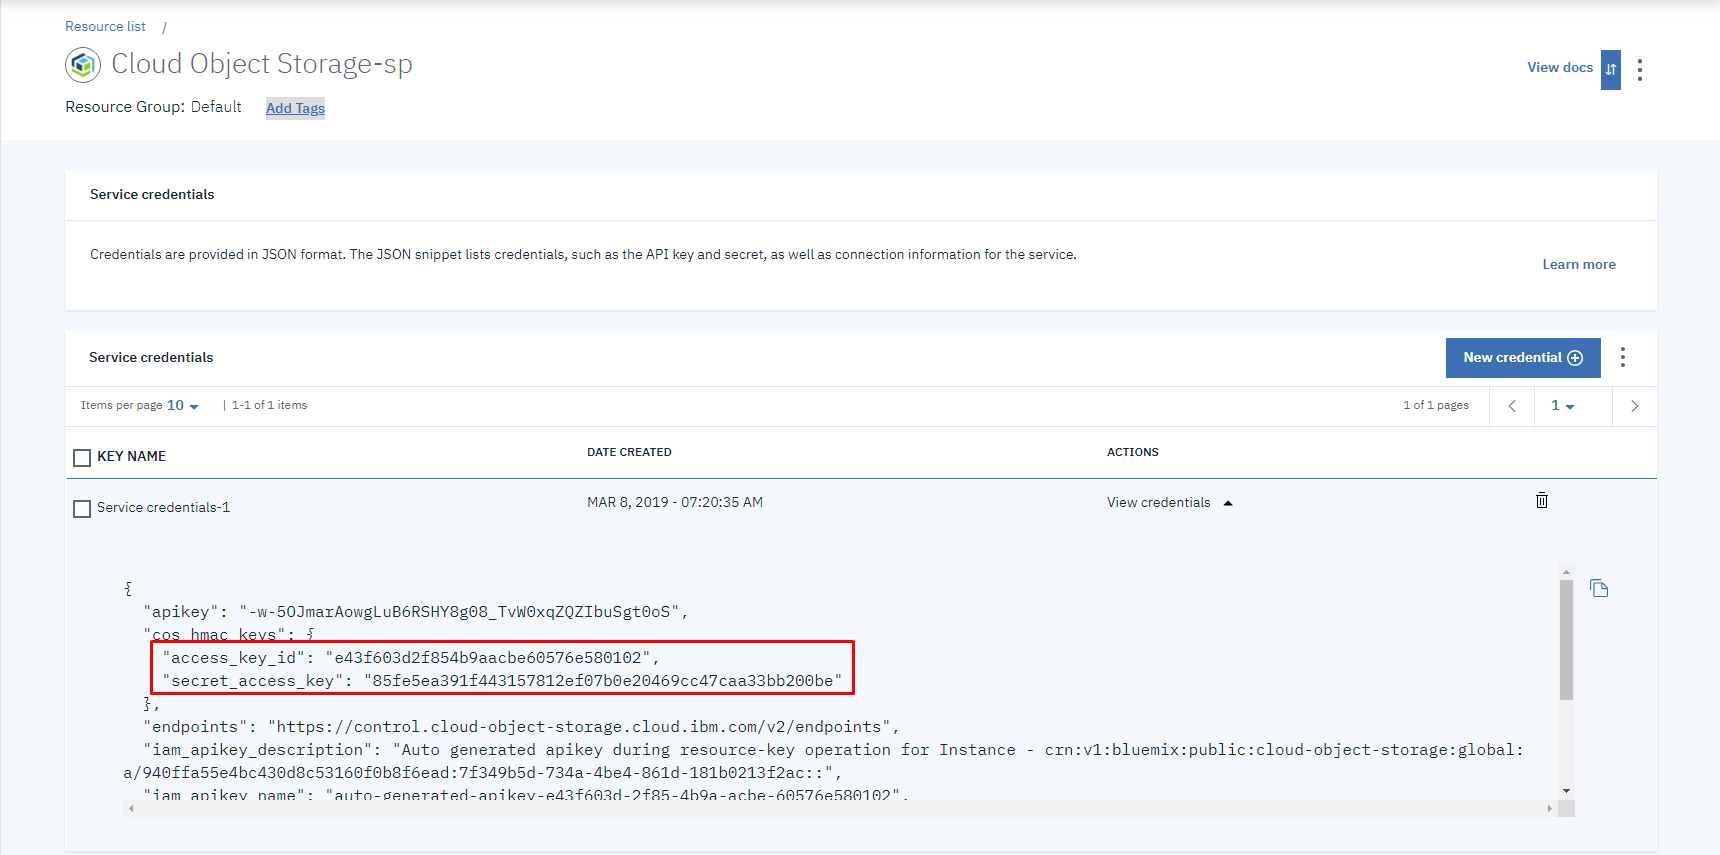Open the page number dropdown
The height and width of the screenshot is (855, 1720).
tap(1563, 406)
